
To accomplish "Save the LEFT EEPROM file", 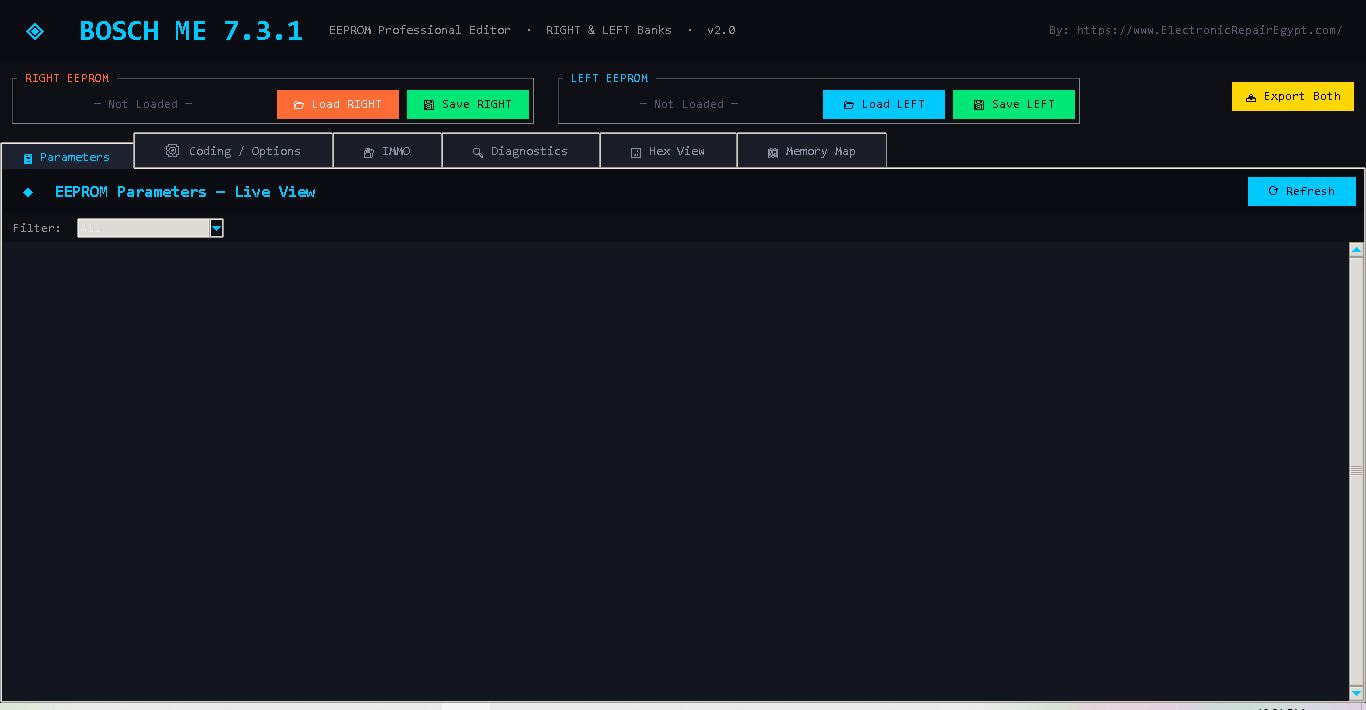I will (x=1014, y=104).
